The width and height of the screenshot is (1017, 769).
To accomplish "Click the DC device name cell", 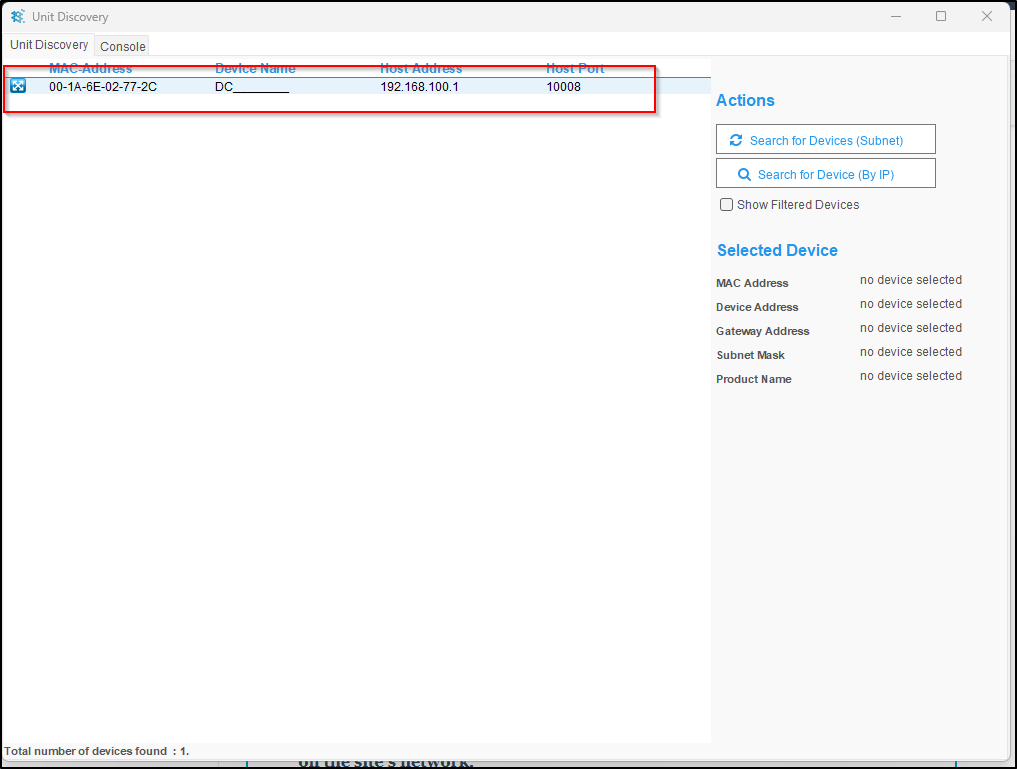I will (251, 87).
